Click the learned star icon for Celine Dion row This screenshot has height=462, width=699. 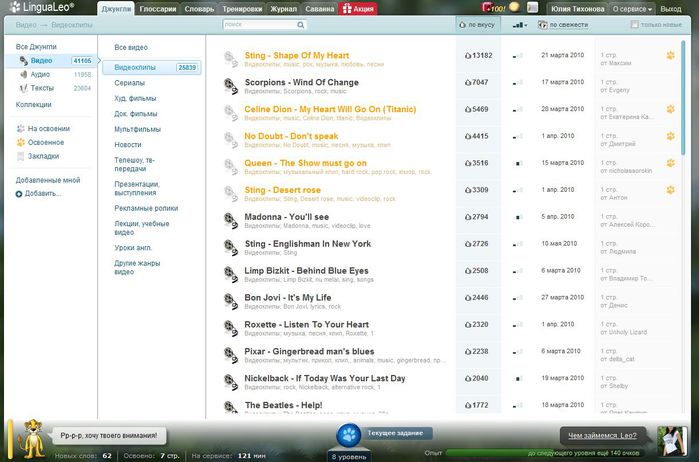pos(670,109)
